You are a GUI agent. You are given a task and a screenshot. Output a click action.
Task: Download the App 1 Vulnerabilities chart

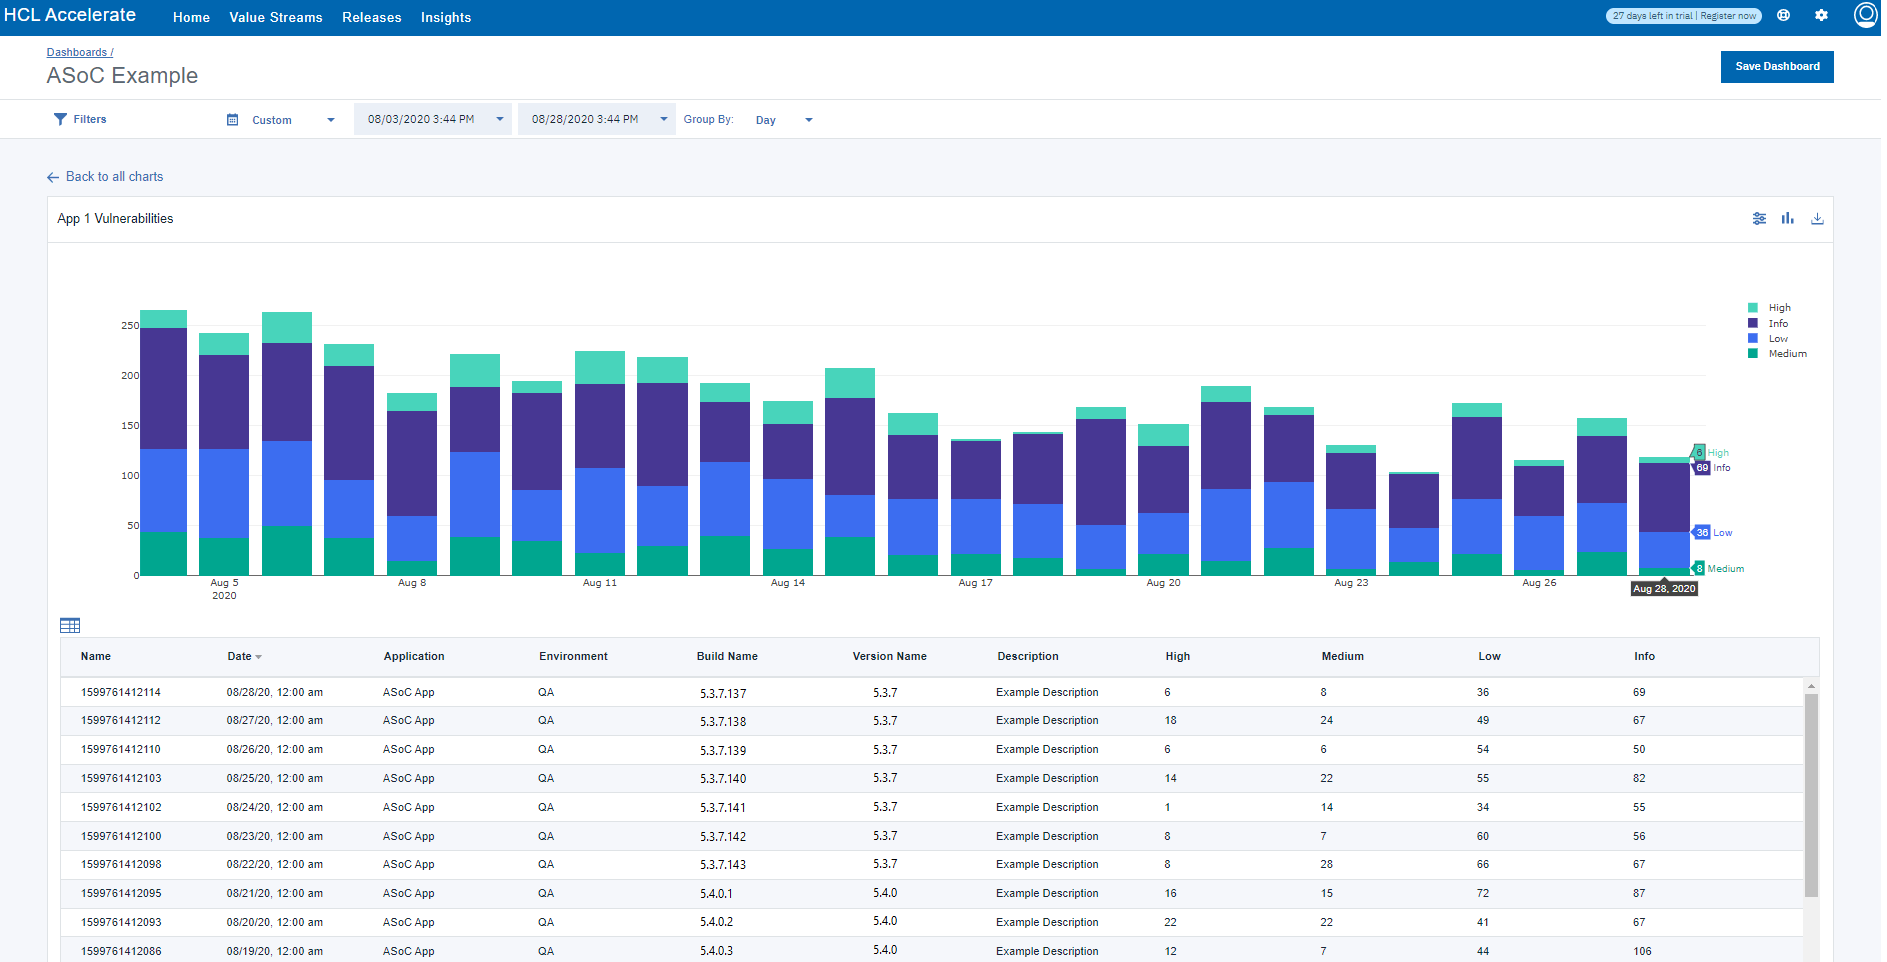click(x=1817, y=219)
